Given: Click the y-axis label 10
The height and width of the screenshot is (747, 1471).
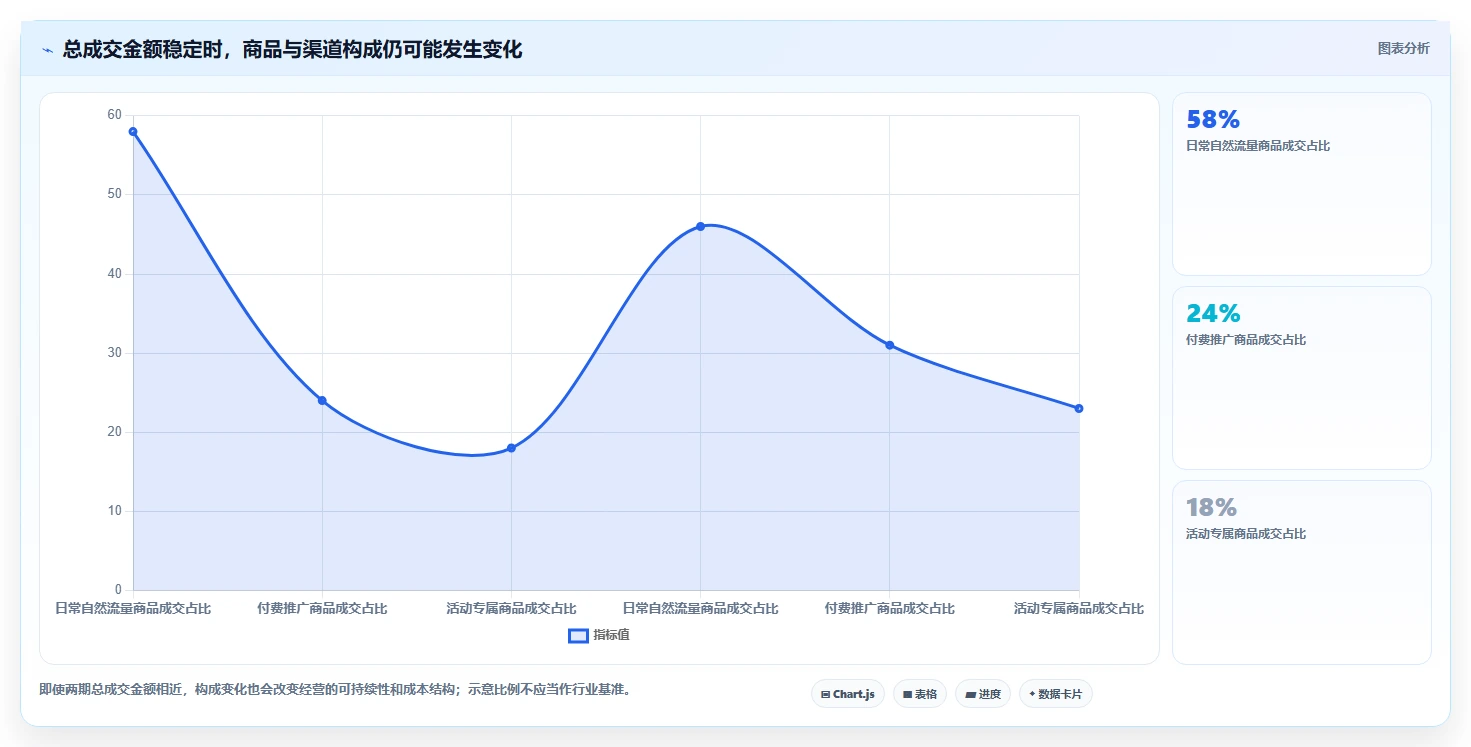Looking at the screenshot, I should click(x=114, y=511).
